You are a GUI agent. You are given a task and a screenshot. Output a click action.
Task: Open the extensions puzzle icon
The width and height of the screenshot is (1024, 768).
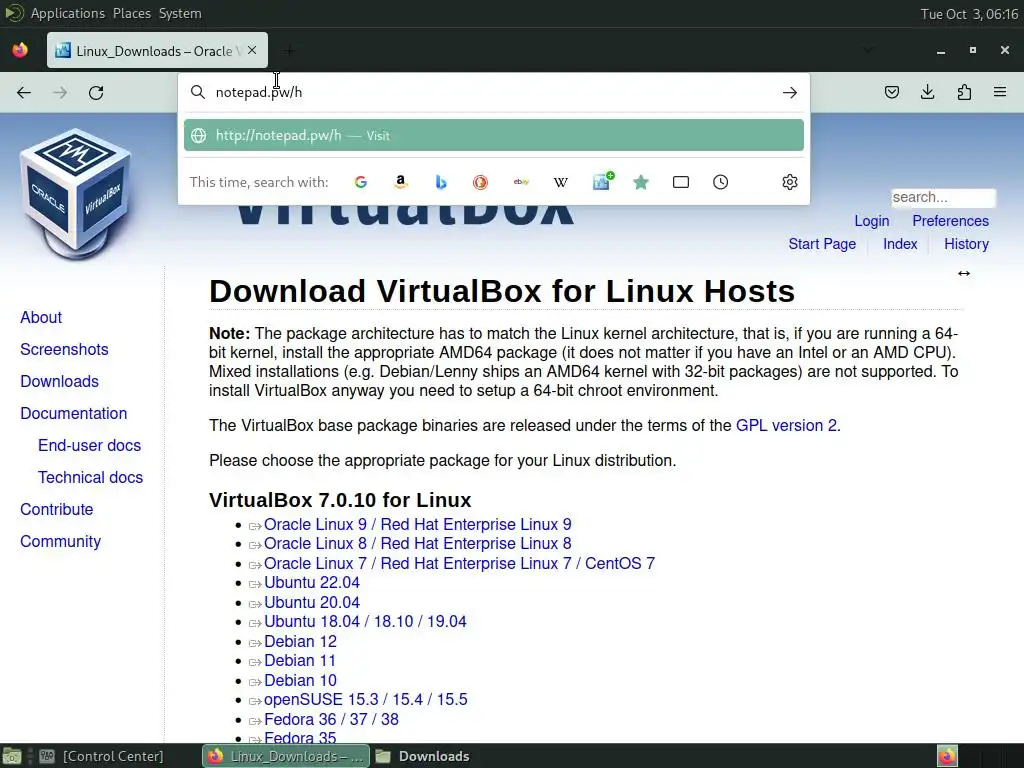pos(964,92)
